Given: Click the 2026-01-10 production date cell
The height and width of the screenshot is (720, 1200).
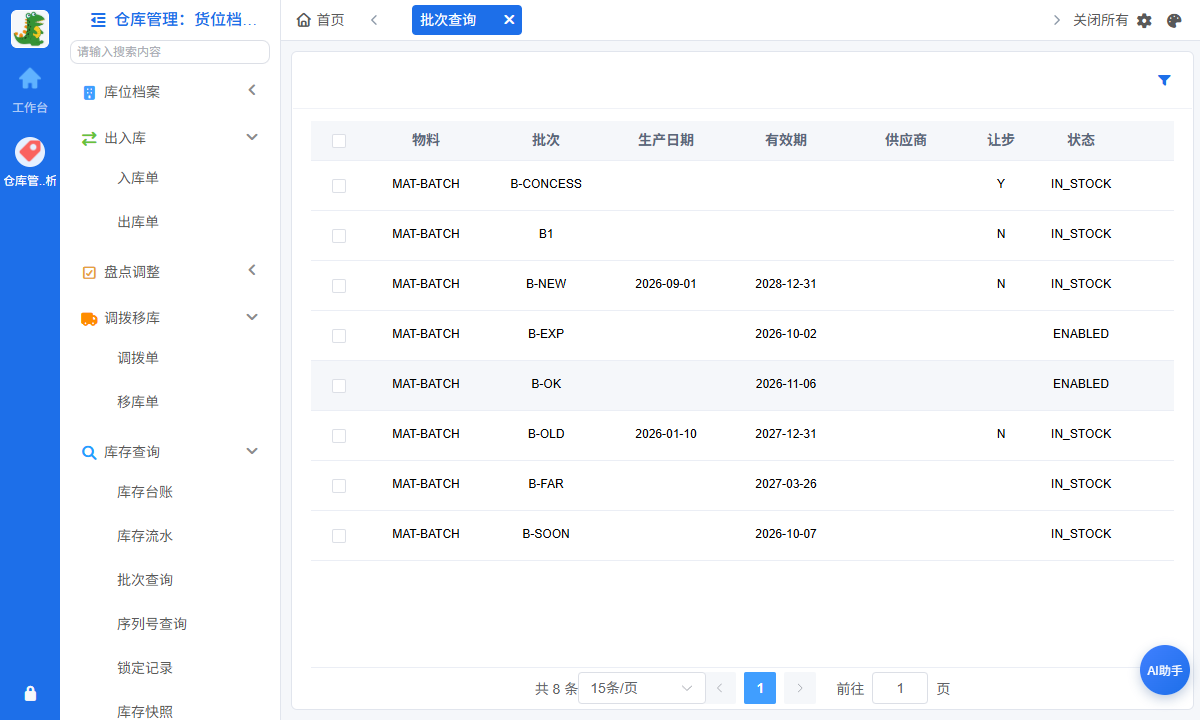Looking at the screenshot, I should pos(666,434).
